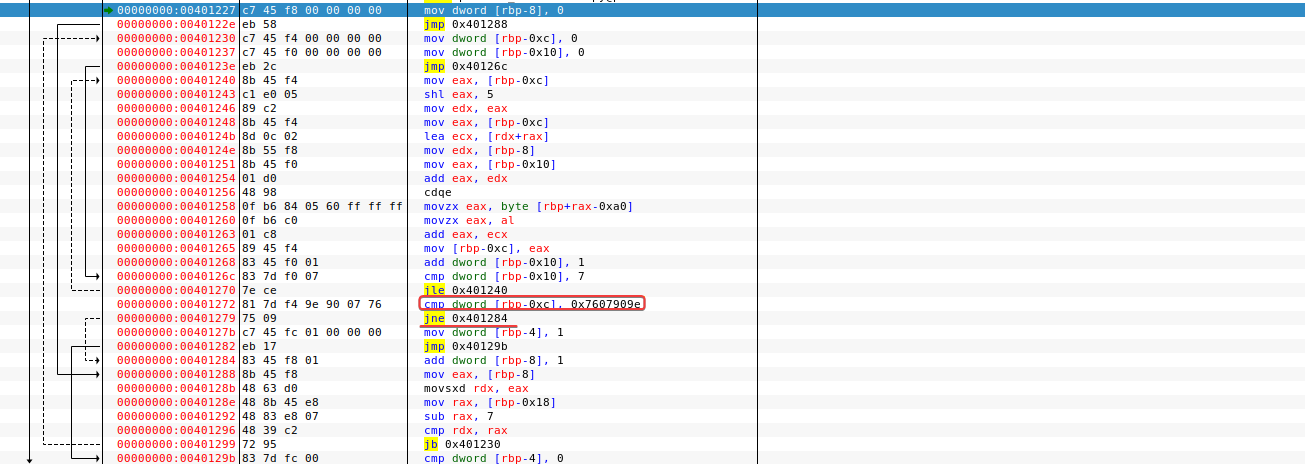Click address 00000000:0040129b
The width and height of the screenshot is (1305, 464).
177,458
